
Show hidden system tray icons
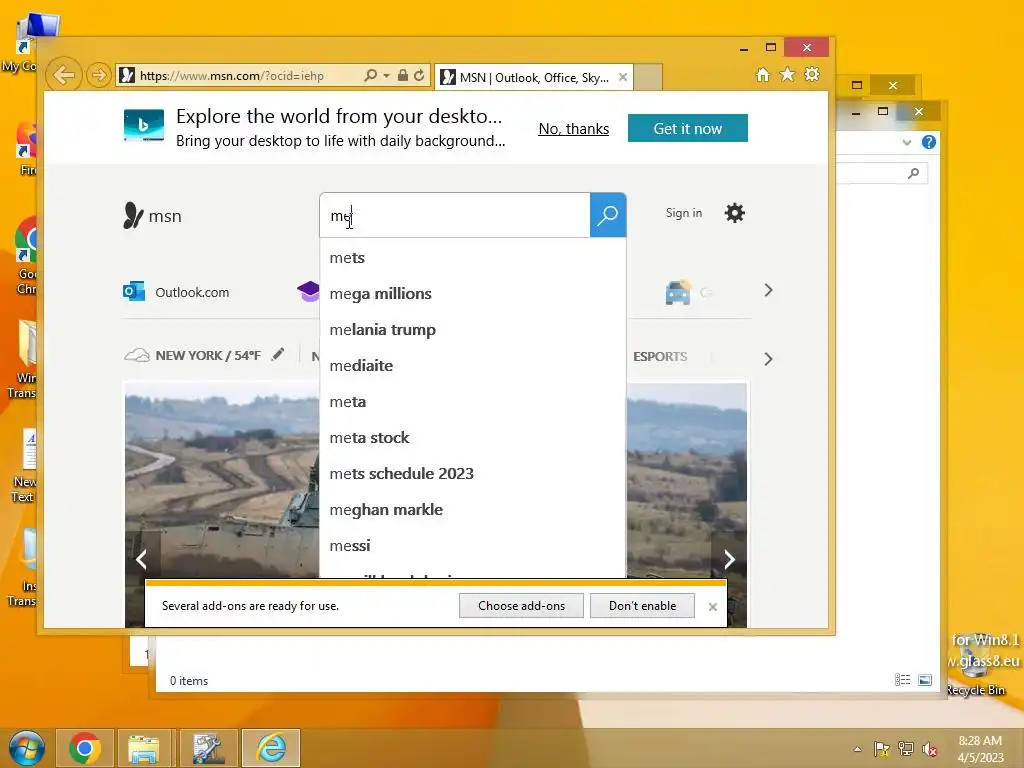pyautogui.click(x=857, y=749)
